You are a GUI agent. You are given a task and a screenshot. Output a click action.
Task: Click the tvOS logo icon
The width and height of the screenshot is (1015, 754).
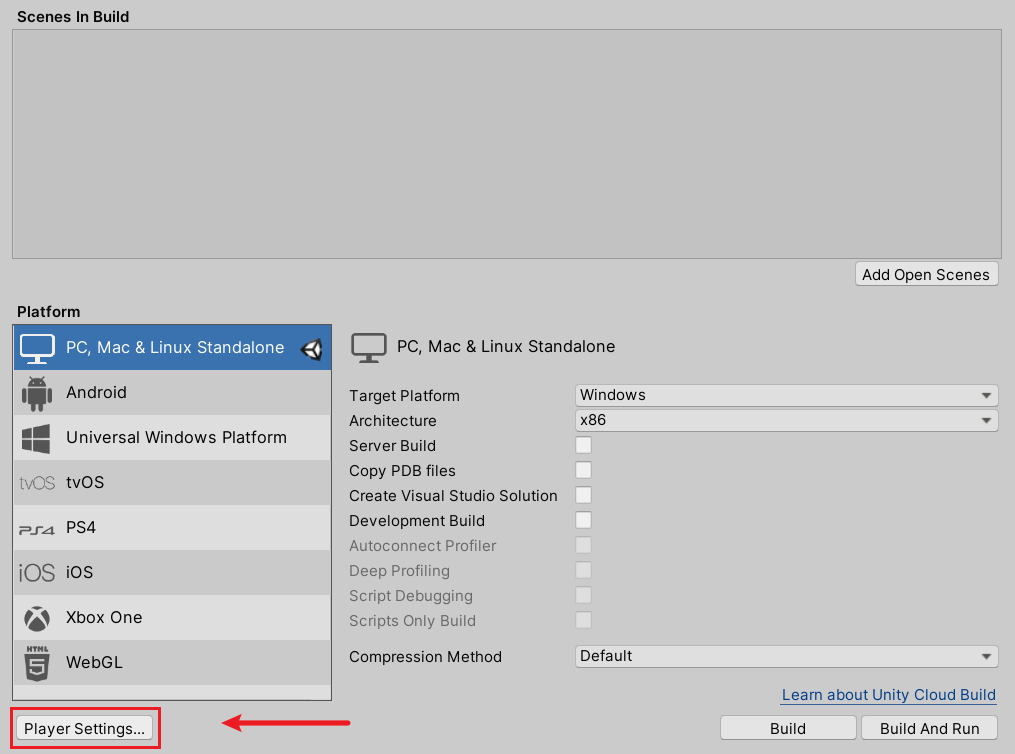pos(37,483)
